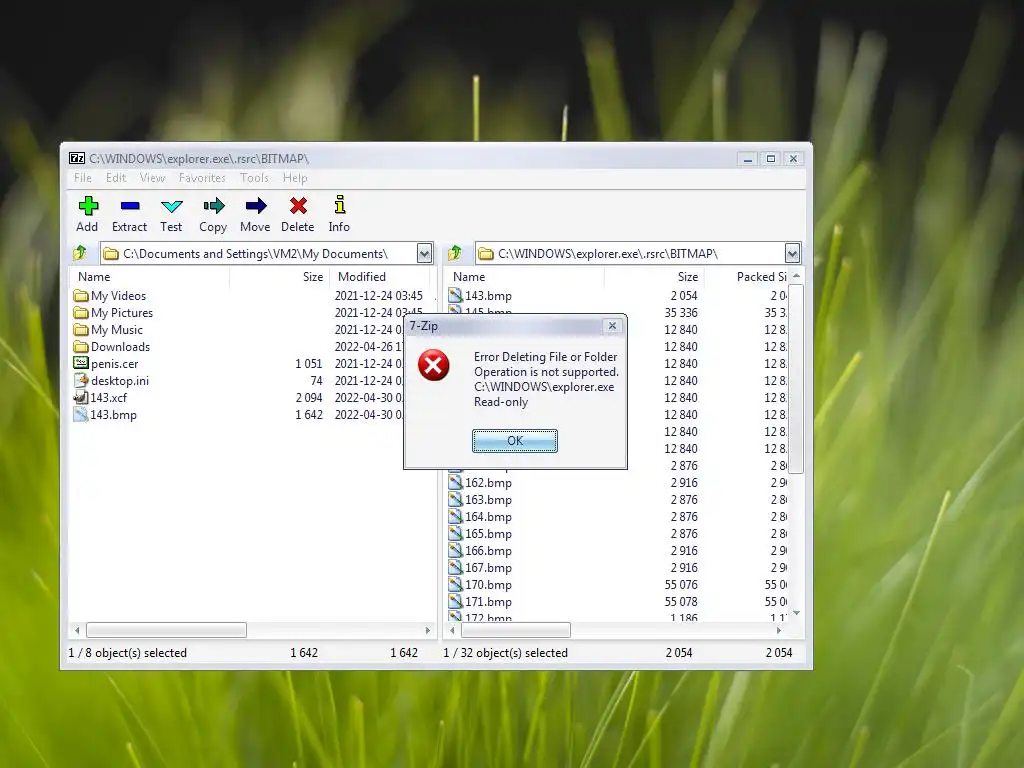Select the penis.cer certificate file icon
The image size is (1024, 768).
[81, 363]
